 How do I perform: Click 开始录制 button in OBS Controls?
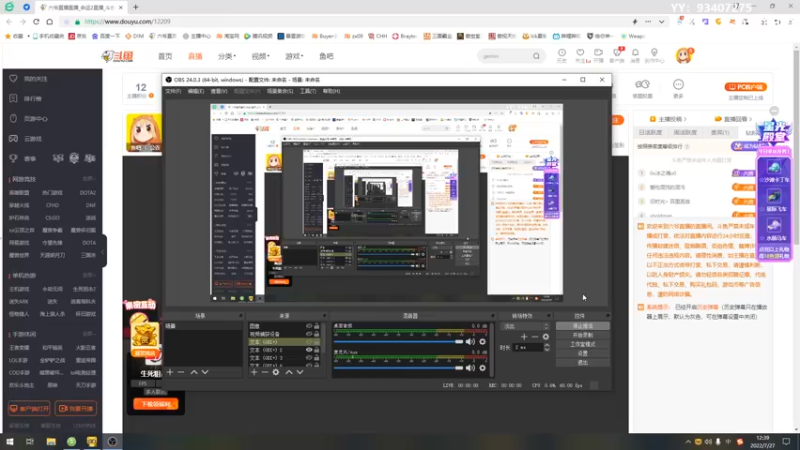[x=583, y=335]
